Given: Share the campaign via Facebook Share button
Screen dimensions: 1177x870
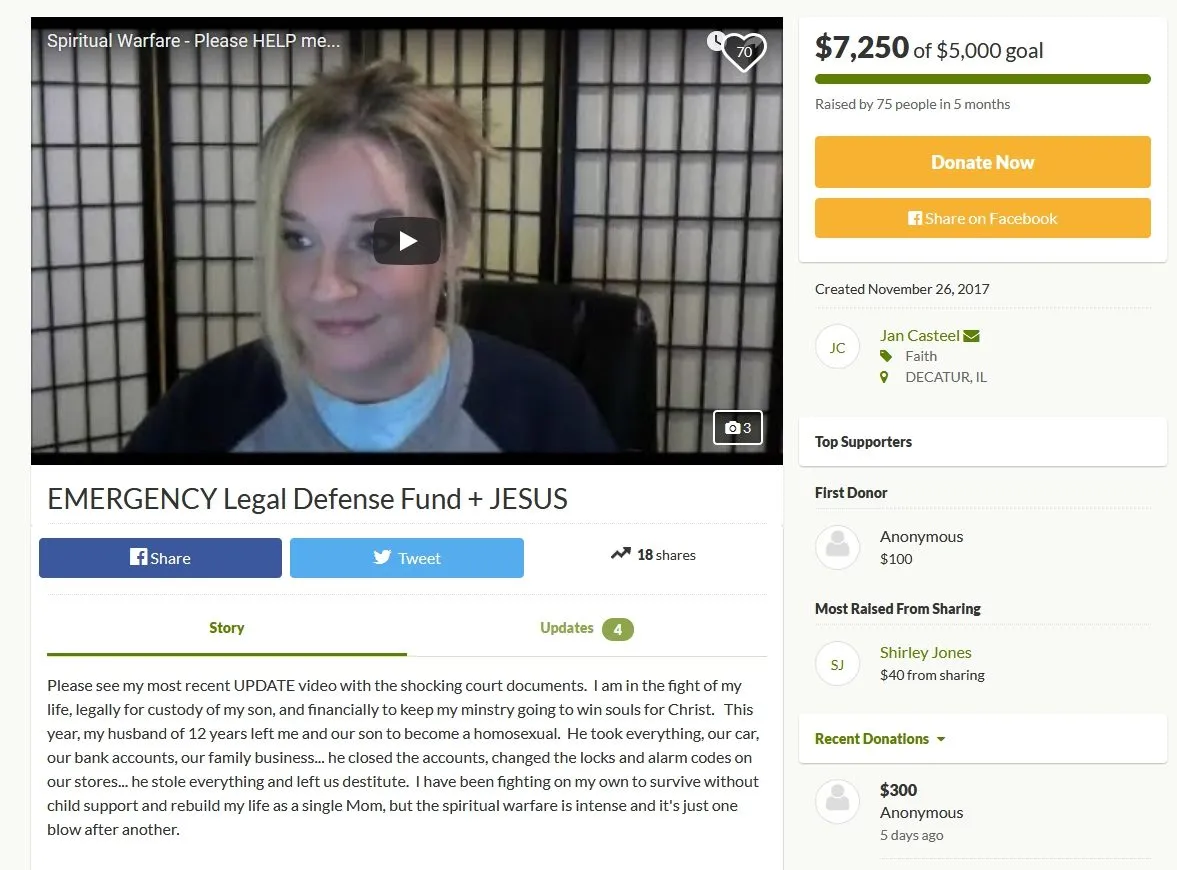Looking at the screenshot, I should point(161,558).
